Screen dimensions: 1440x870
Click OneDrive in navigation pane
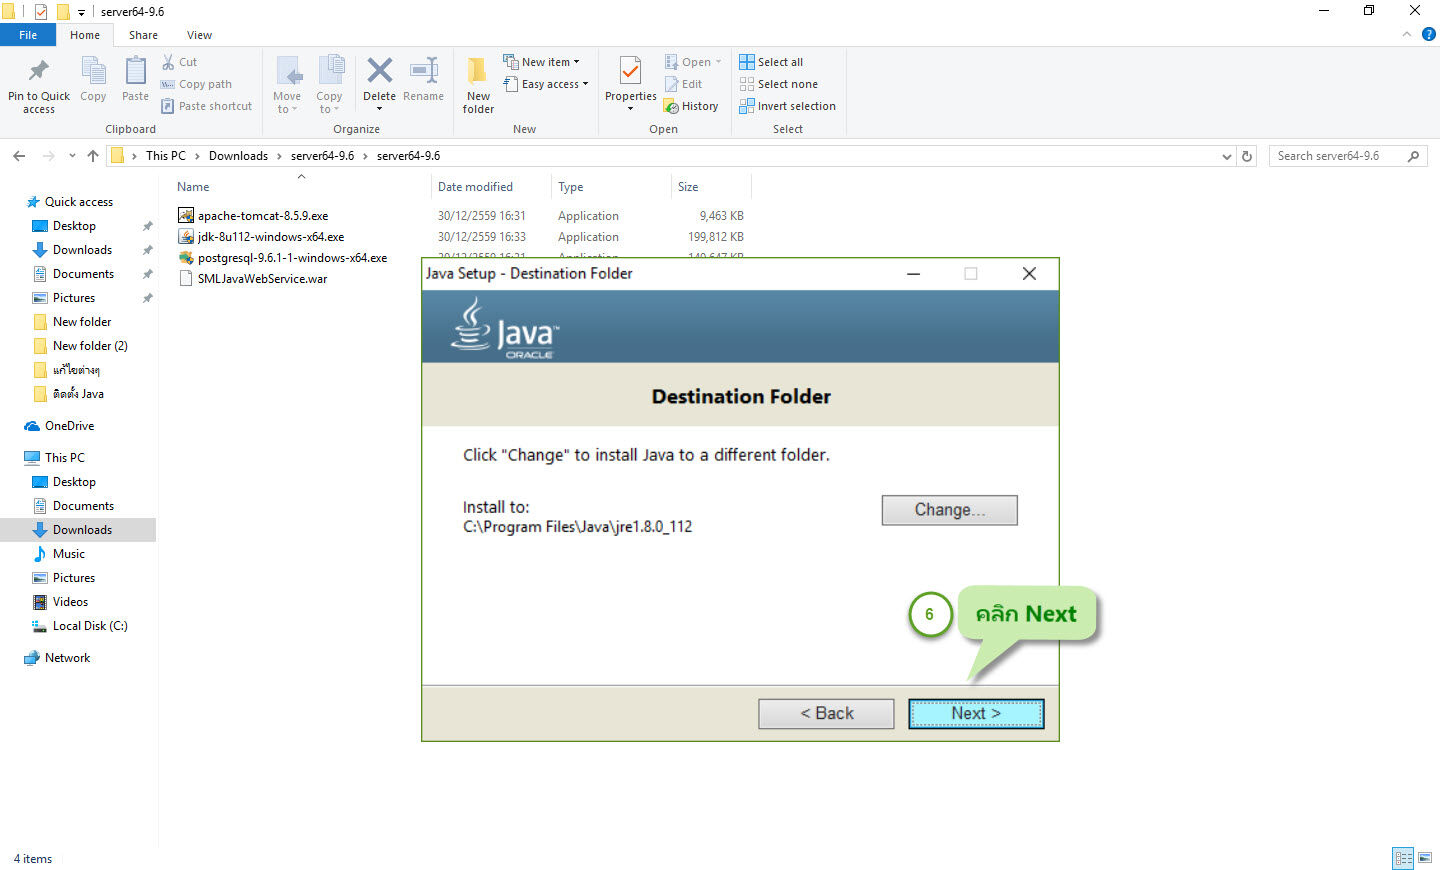69,426
